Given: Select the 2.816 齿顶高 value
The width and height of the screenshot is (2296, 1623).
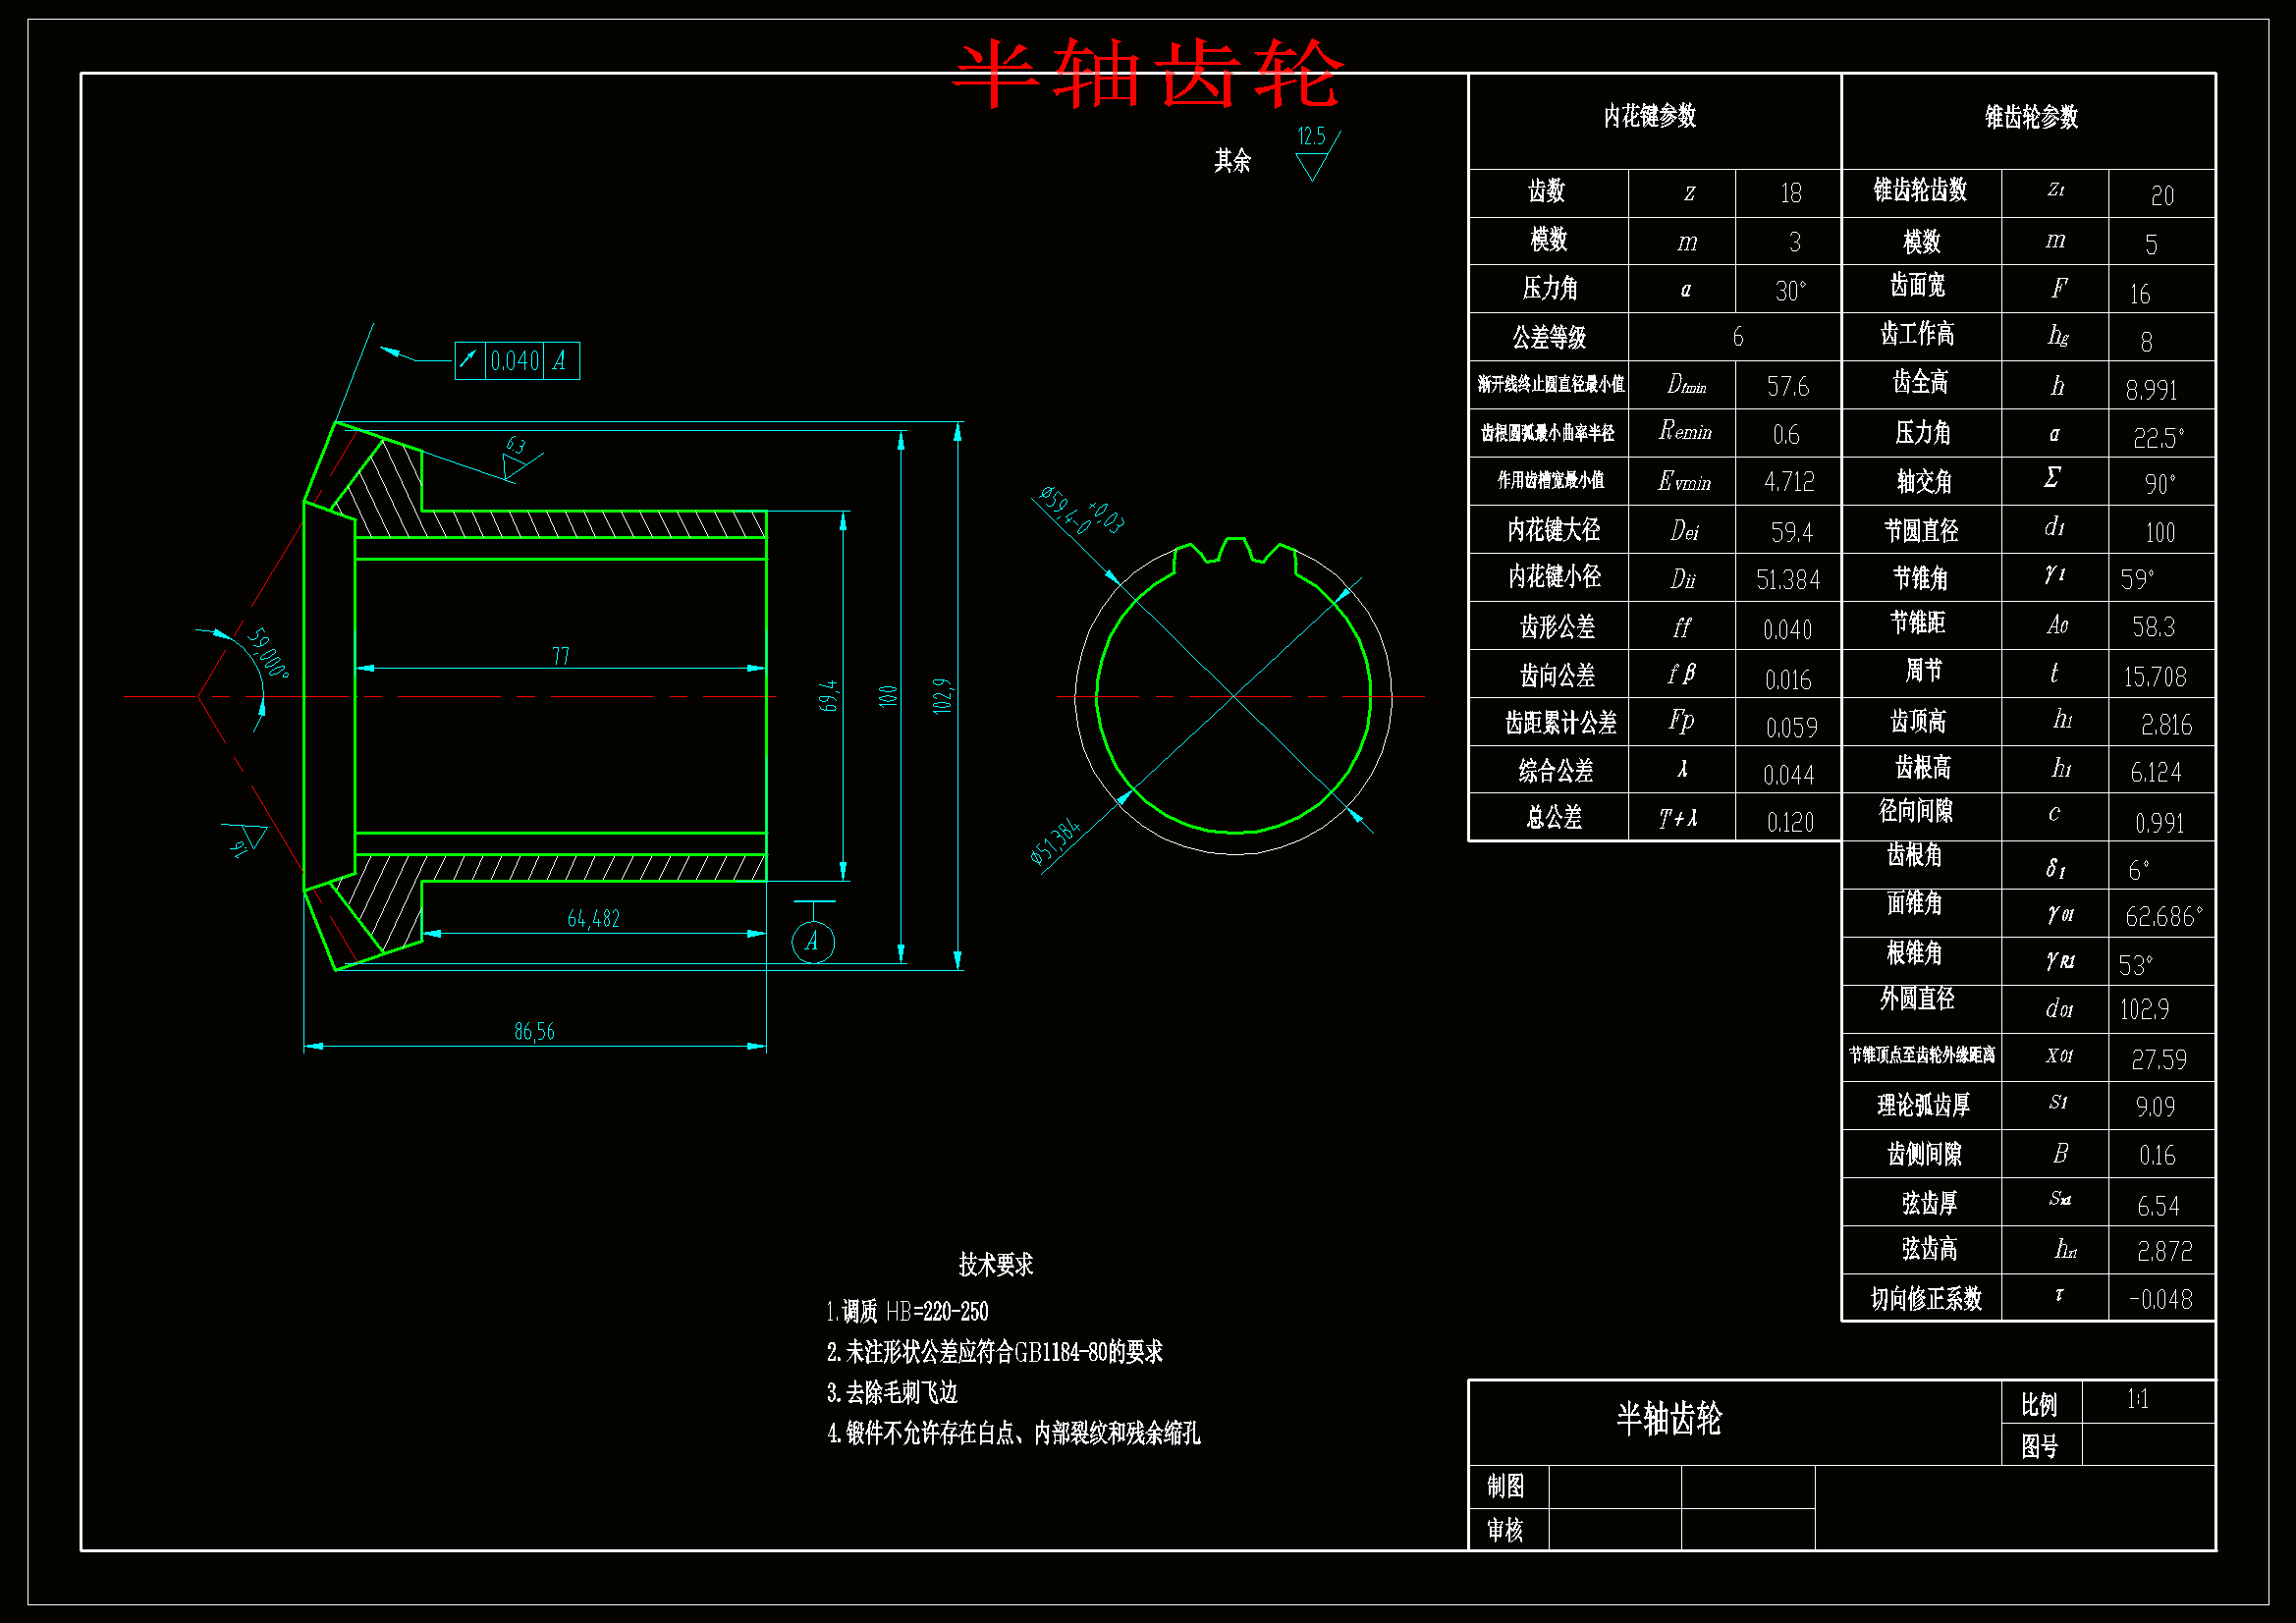Looking at the screenshot, I should point(2166,725).
